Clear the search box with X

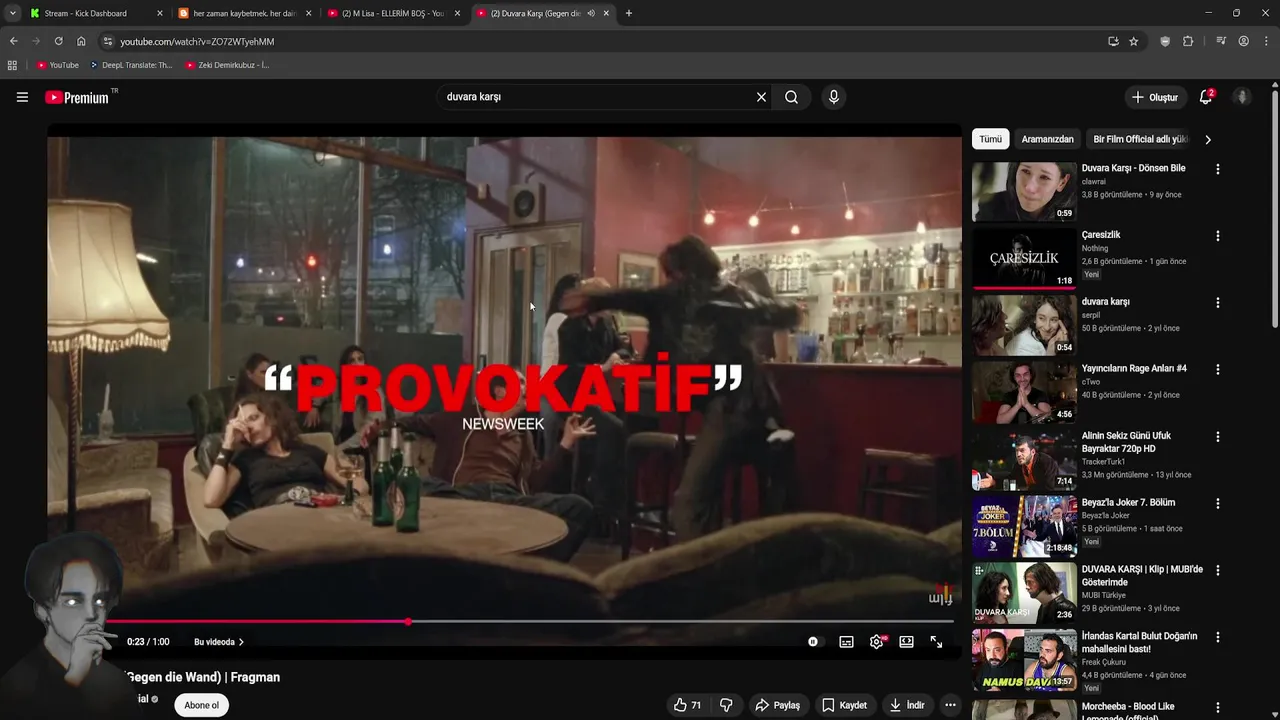pos(761,97)
